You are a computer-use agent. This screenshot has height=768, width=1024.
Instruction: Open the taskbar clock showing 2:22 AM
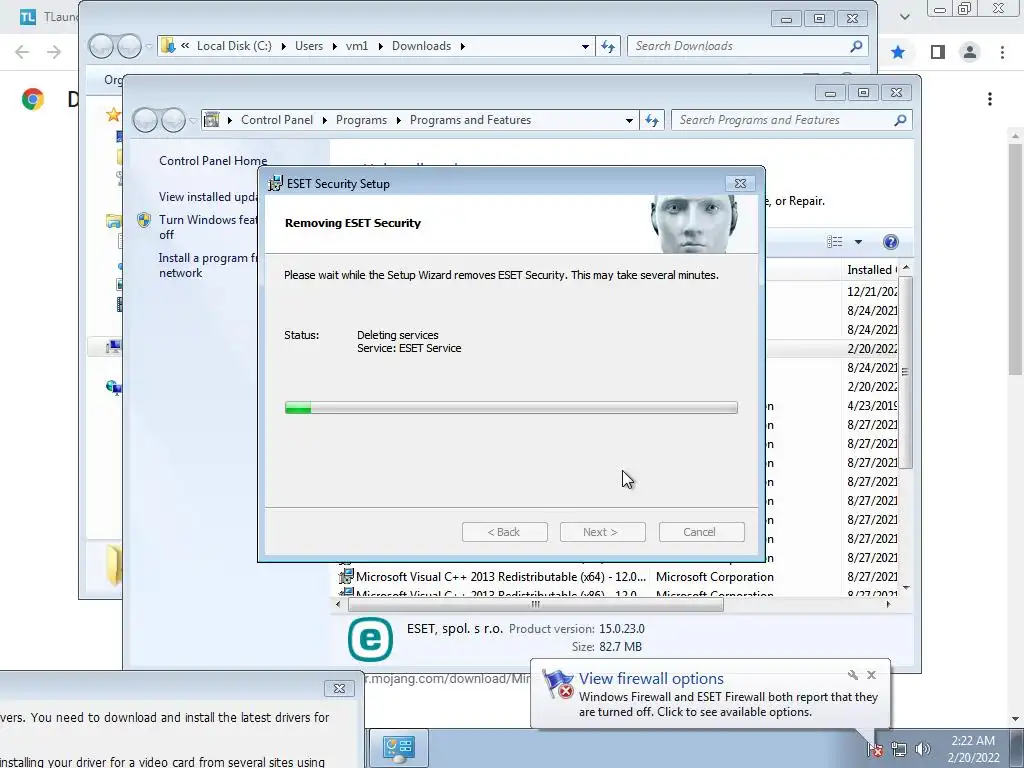click(973, 749)
